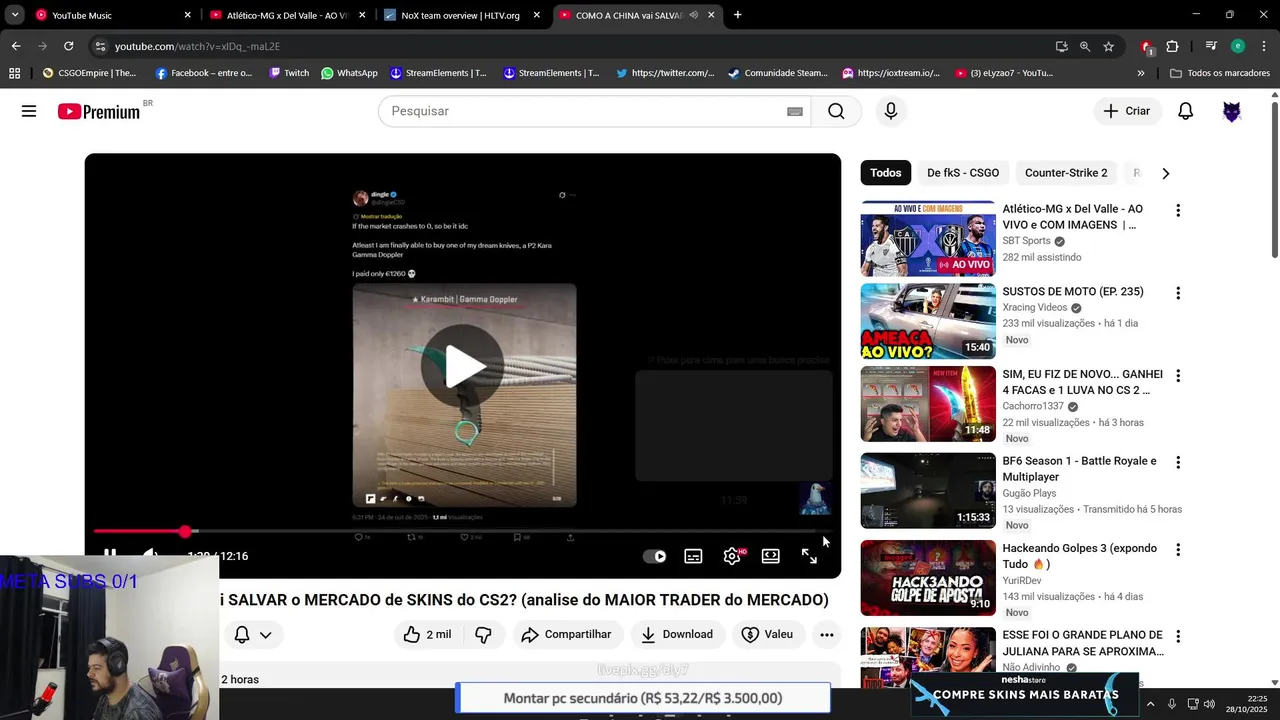Open browser zoom magnifier icon
This screenshot has width=1280, height=720.
pyautogui.click(x=1085, y=46)
